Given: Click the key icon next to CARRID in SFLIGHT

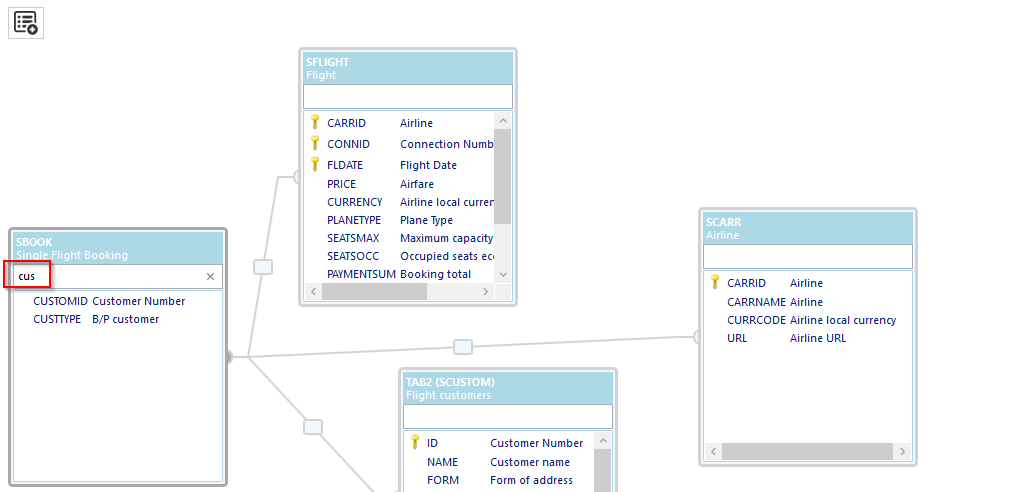Looking at the screenshot, I should pos(315,123).
